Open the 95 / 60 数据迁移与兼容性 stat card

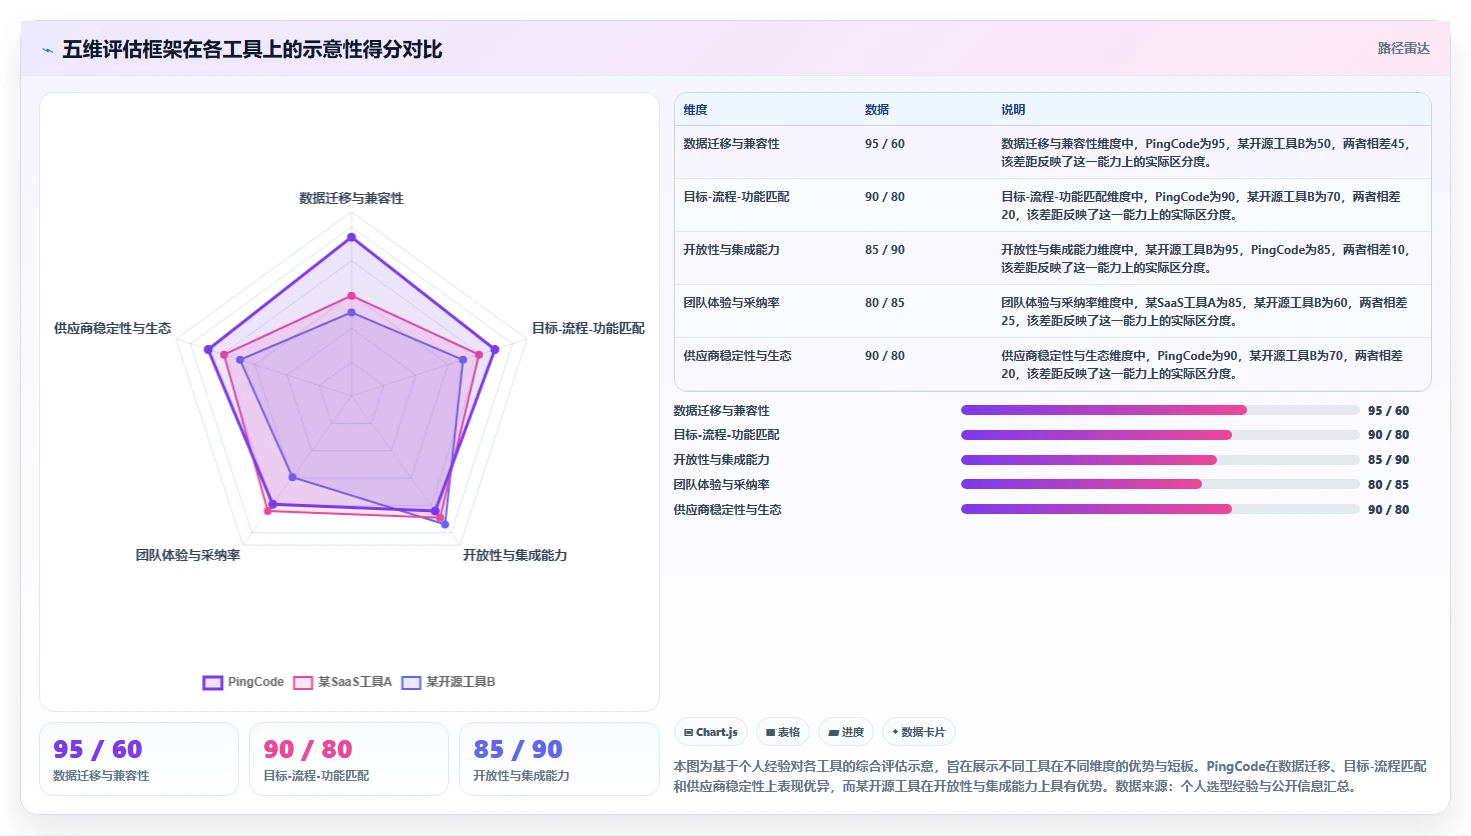point(139,759)
